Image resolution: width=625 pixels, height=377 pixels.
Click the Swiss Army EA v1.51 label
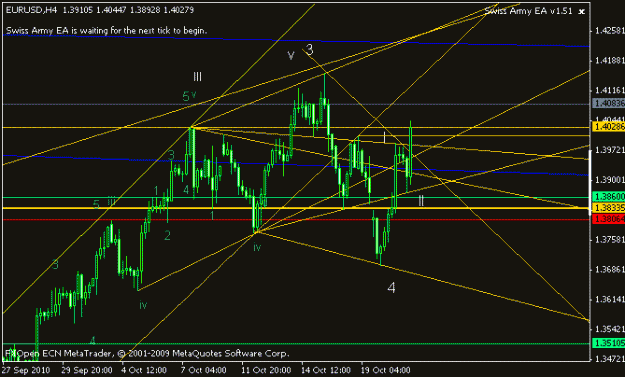pyautogui.click(x=529, y=11)
